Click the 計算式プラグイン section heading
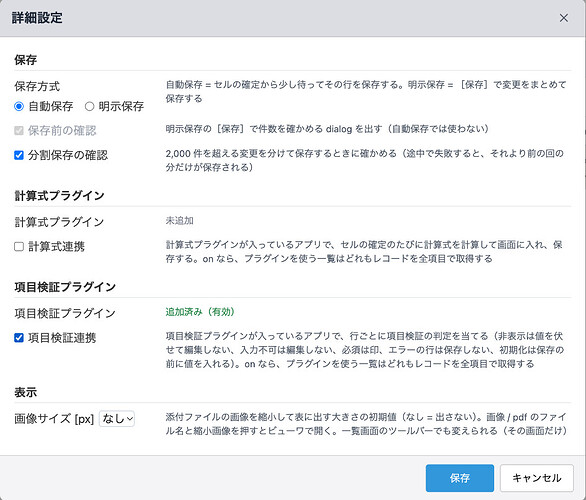 pyautogui.click(x=59, y=195)
